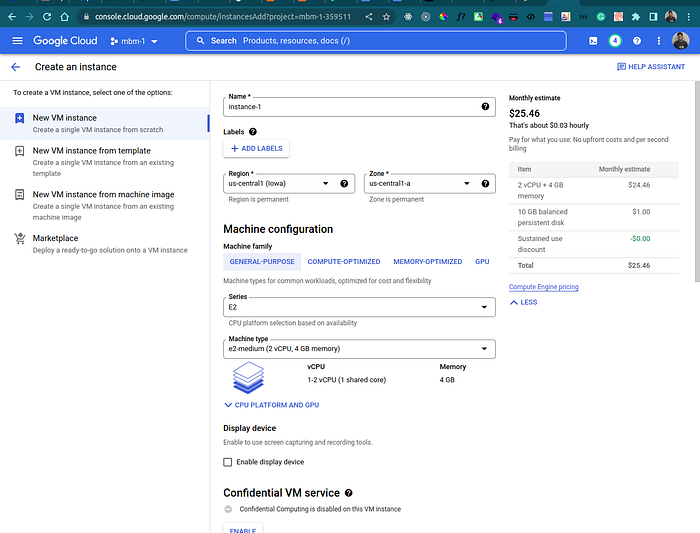Expand CPU PLATFORM AND GPU section
Viewport: 700px width, 533px height.
pos(272,405)
